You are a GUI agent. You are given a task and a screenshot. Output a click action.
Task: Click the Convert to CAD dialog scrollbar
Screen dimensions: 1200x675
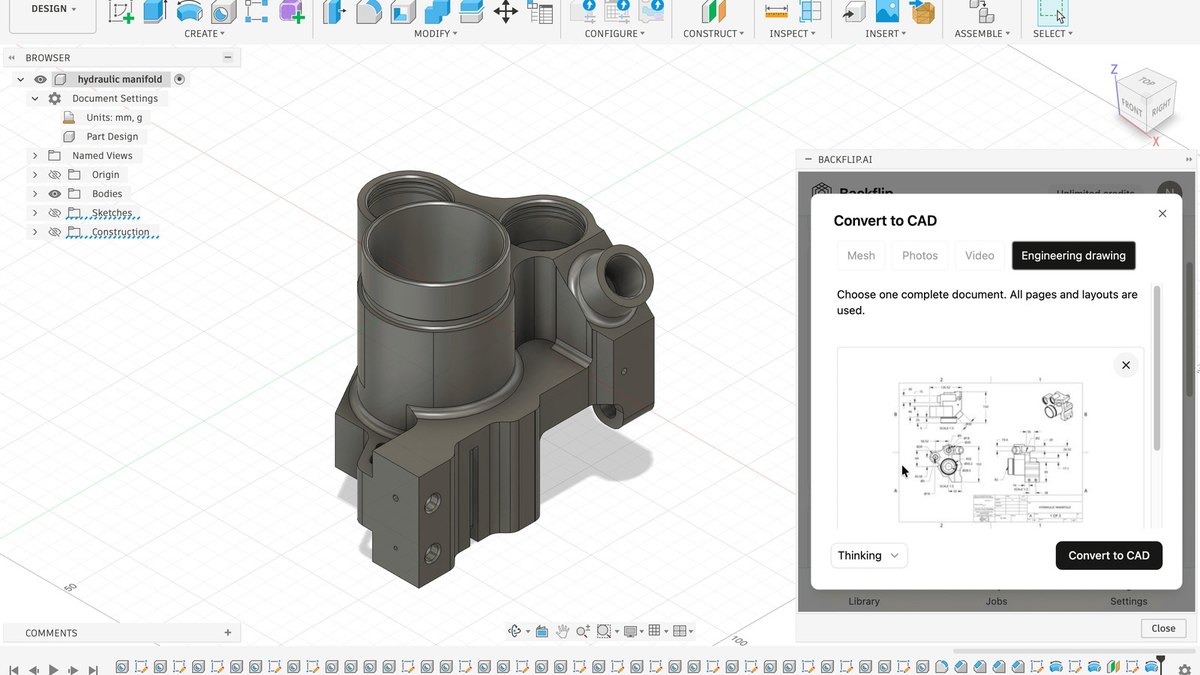tap(1157, 368)
